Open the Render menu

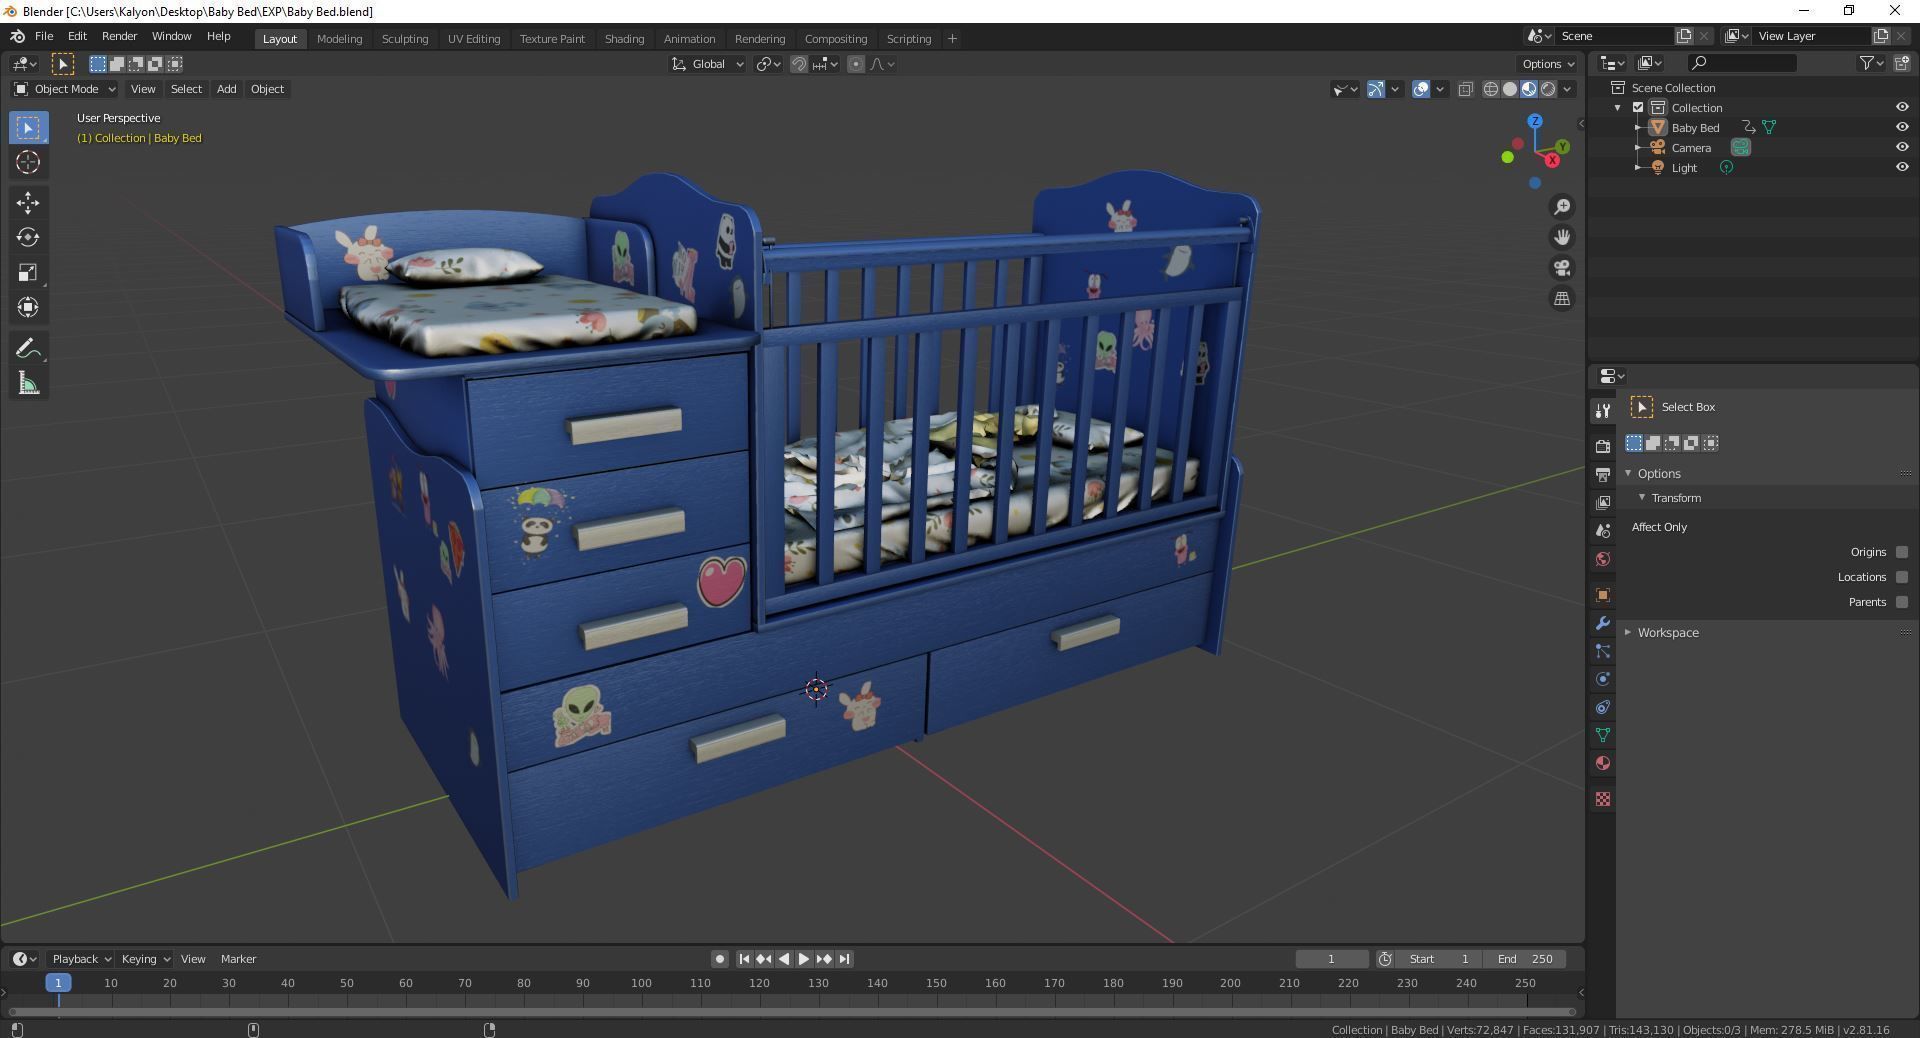pyautogui.click(x=119, y=36)
